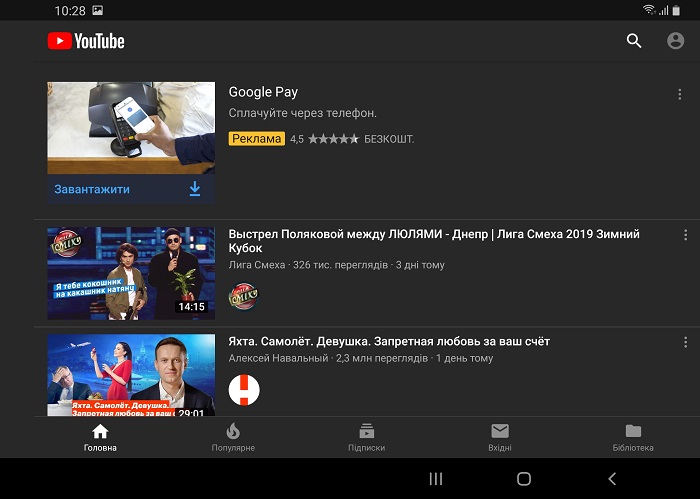
Task: Tap the YouTube logo in the header
Action: (86, 41)
